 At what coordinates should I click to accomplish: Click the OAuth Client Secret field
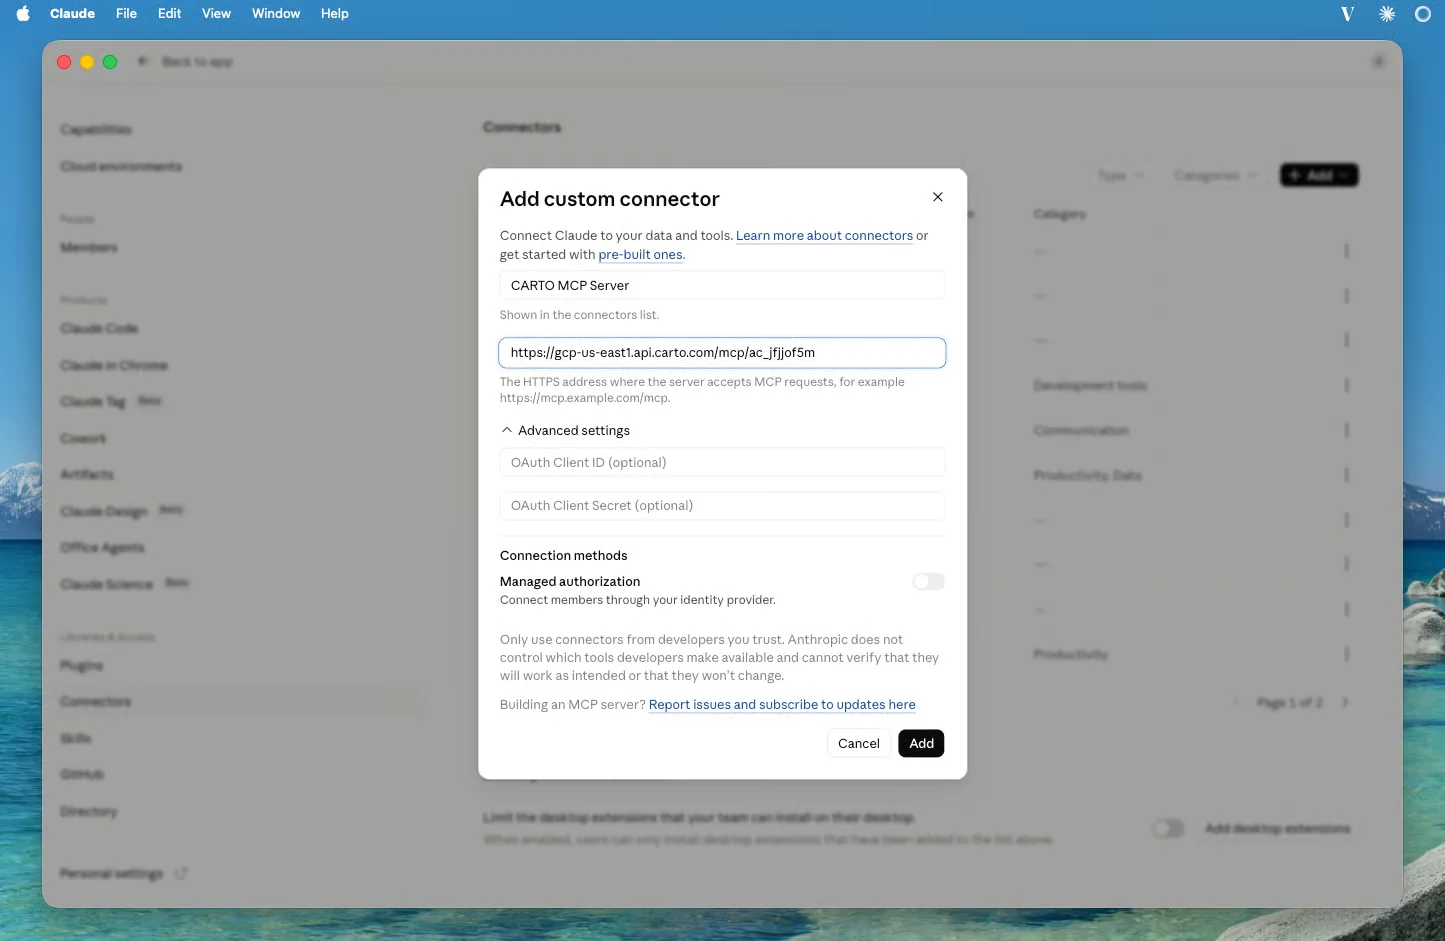tap(722, 506)
